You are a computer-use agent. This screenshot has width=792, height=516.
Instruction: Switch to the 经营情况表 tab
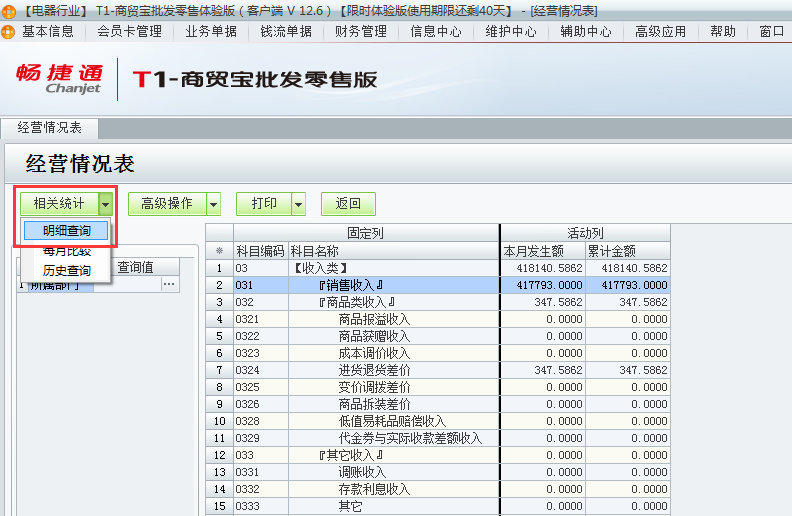50,128
